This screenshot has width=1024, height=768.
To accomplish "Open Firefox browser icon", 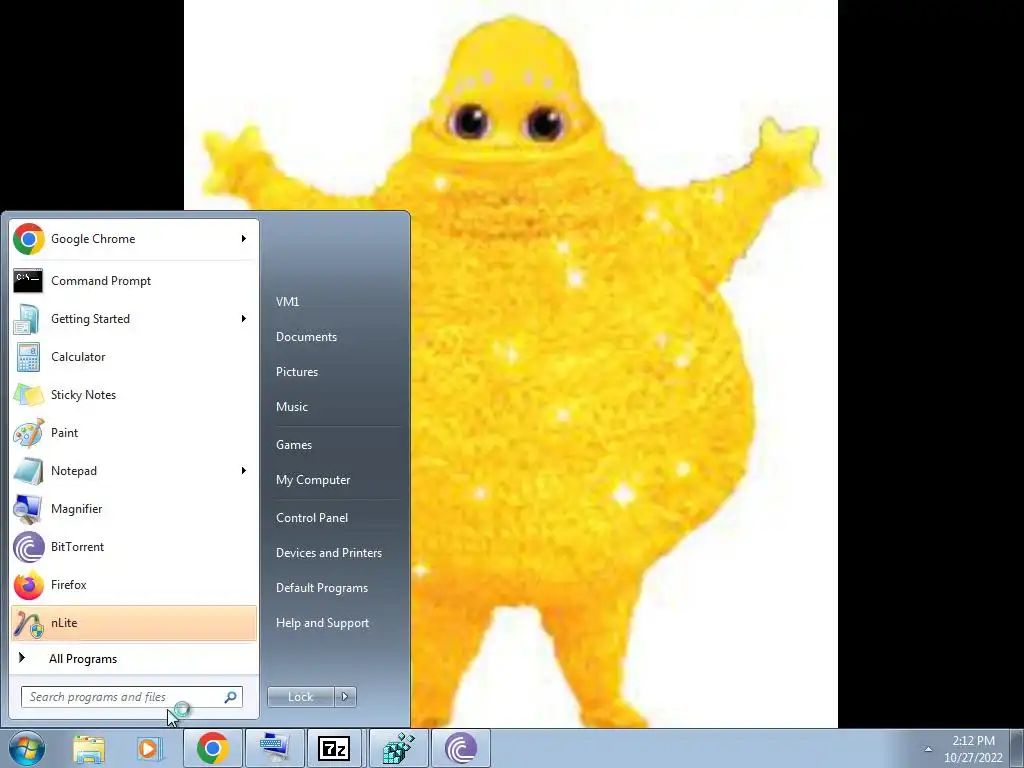I will tap(28, 584).
